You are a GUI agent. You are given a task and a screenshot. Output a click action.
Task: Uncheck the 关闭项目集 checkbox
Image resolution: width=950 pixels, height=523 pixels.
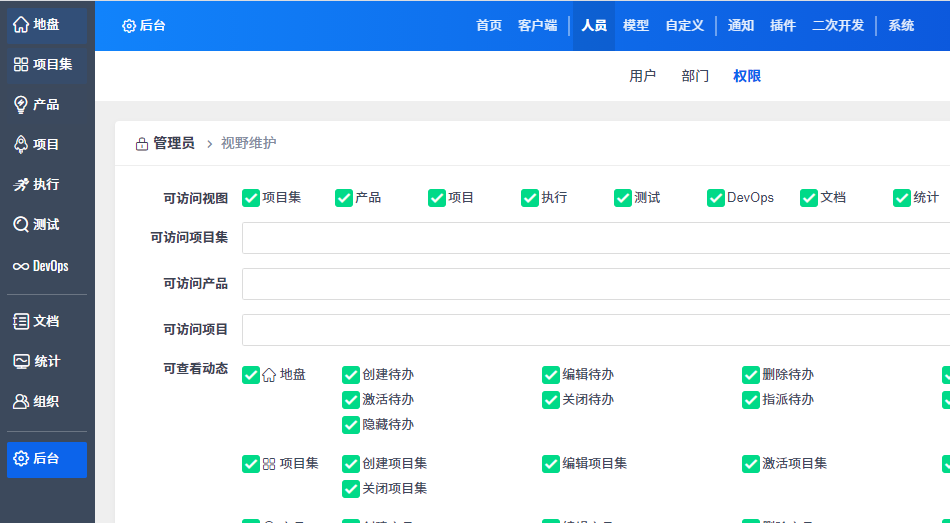click(x=351, y=489)
